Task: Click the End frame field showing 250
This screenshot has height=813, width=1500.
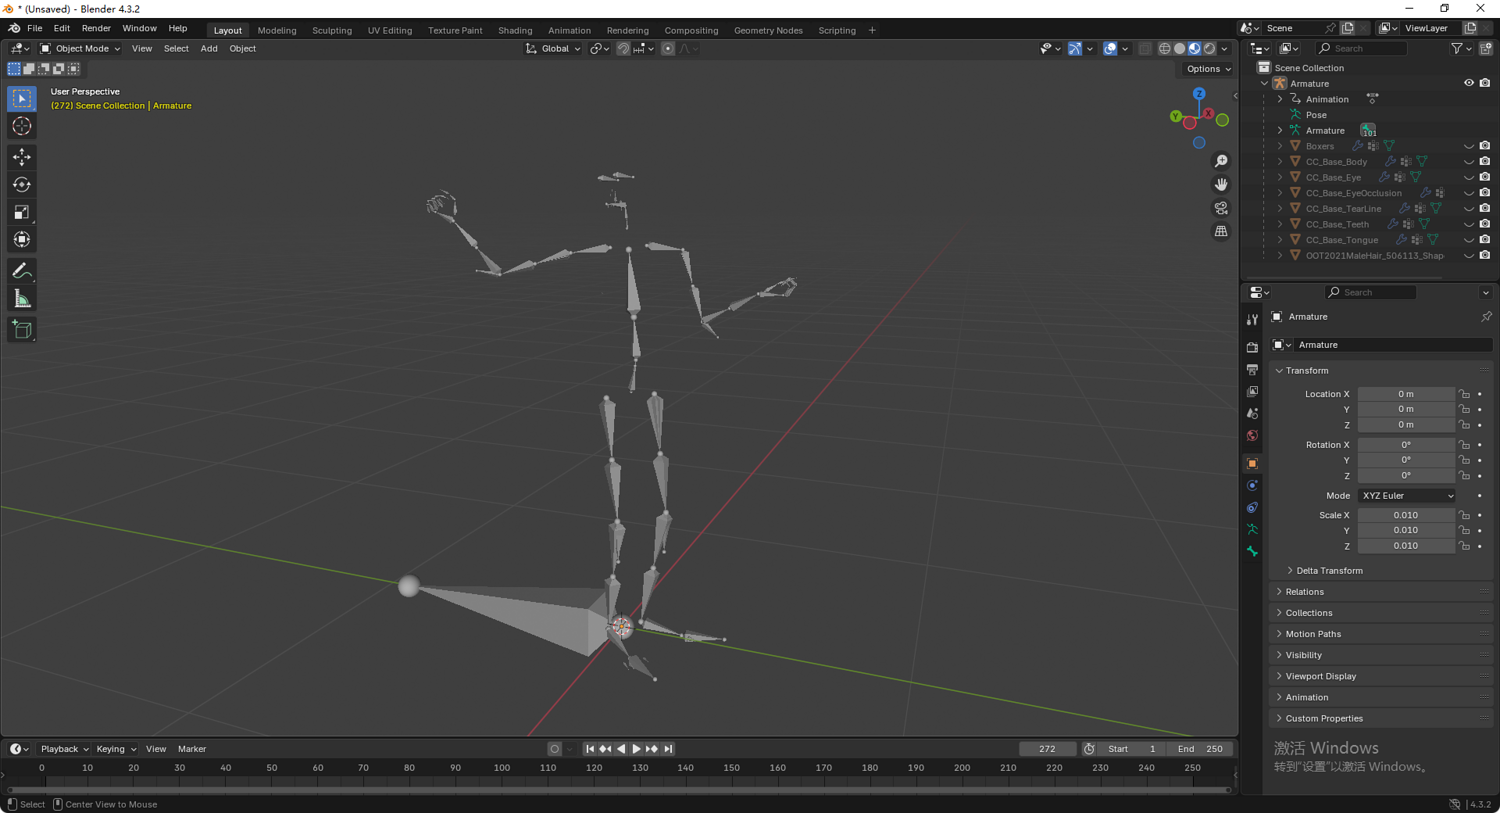Action: pos(1200,749)
